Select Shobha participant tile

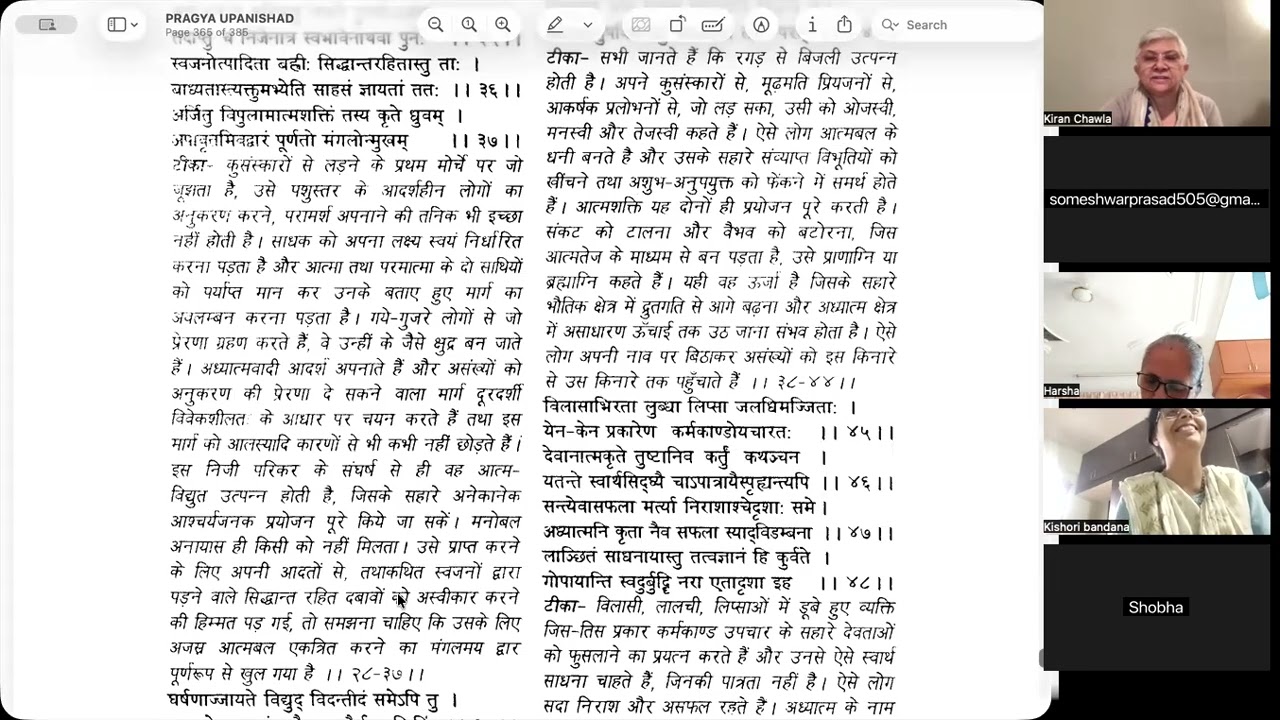(x=1157, y=607)
